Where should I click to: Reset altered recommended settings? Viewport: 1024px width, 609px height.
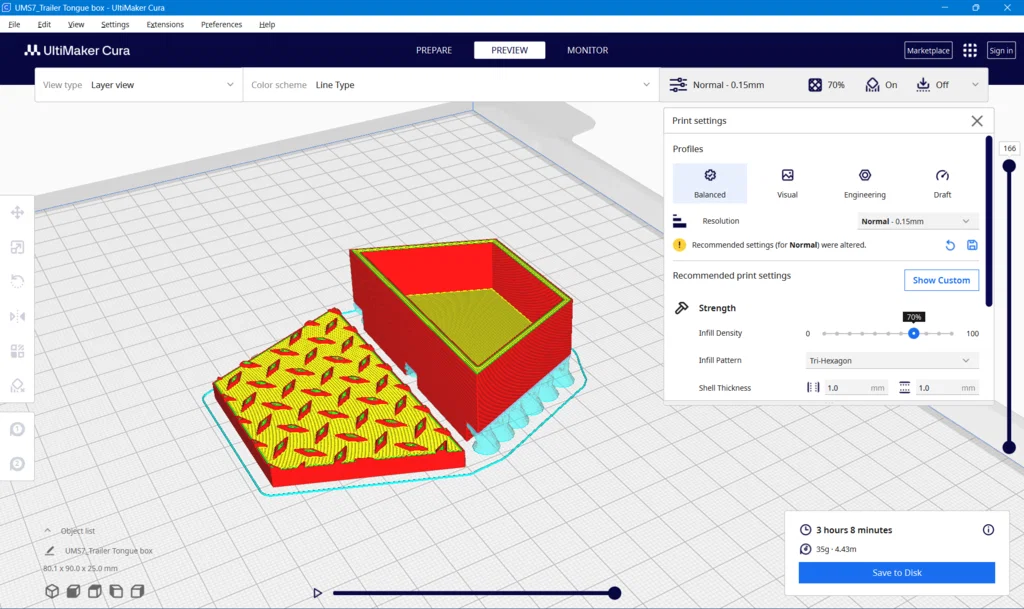[x=950, y=245]
